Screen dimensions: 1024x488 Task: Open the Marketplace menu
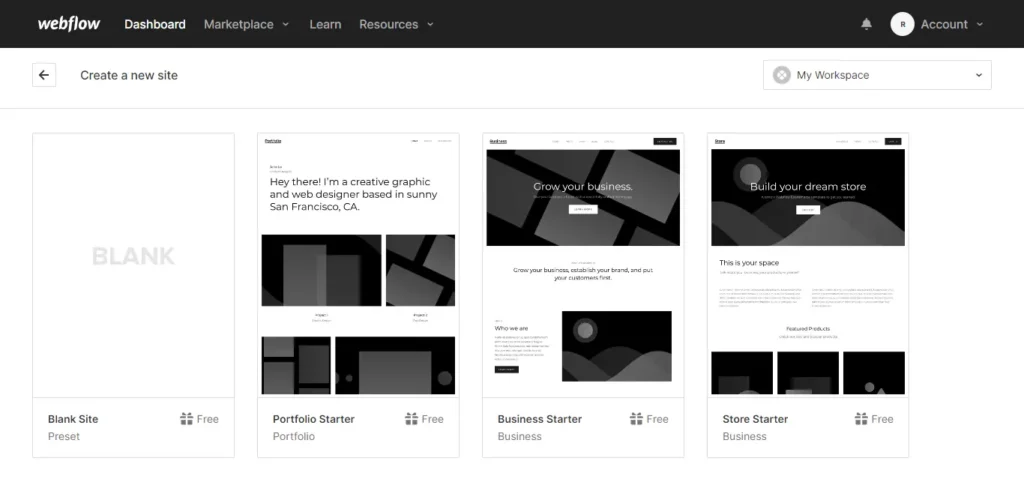[x=238, y=24]
